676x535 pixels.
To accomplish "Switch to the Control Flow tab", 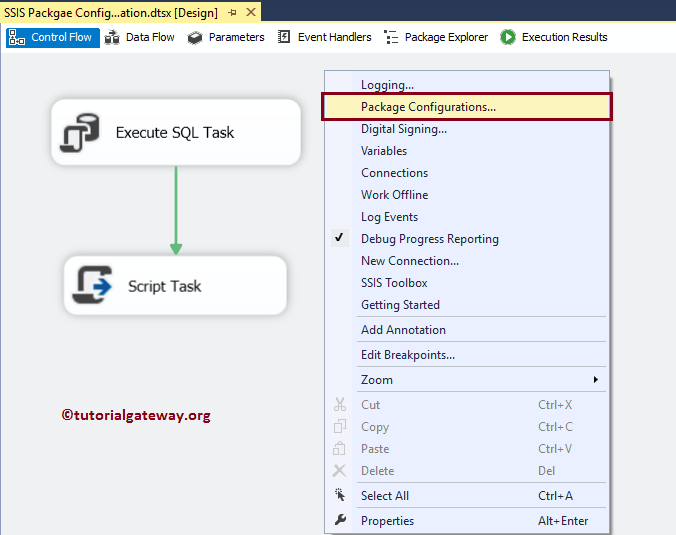I will (x=53, y=38).
